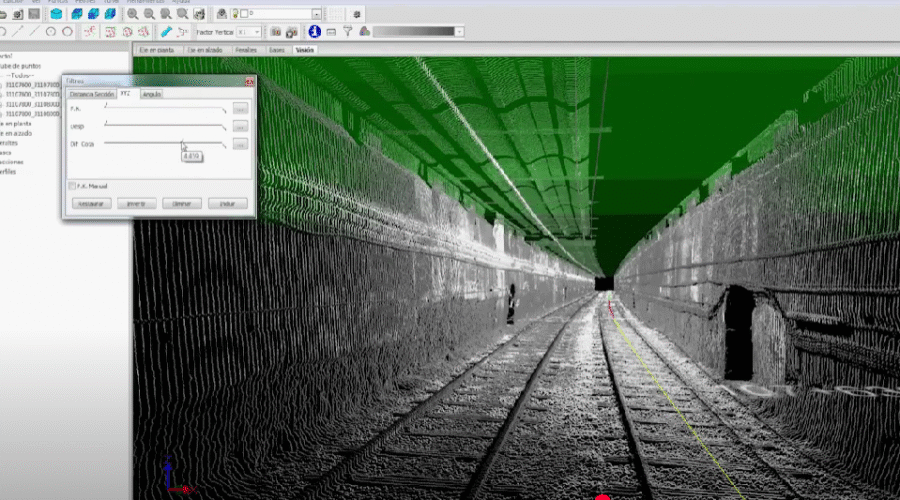900x500 pixels.
Task: Click the blue pencil edit icon
Action: coord(166,32)
